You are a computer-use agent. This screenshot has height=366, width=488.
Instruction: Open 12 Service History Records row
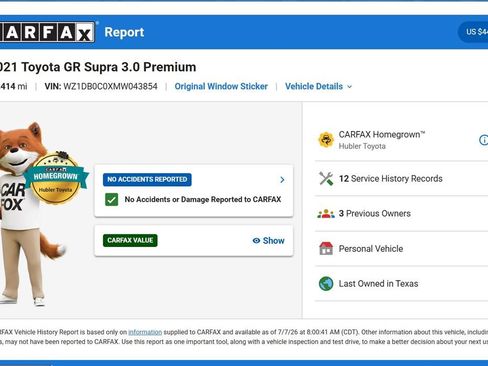coord(401,179)
